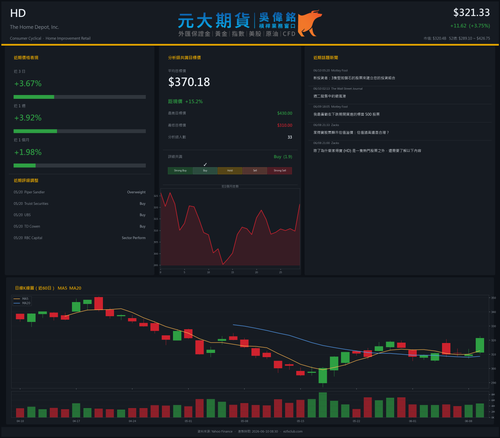Click the $430.00 high target value
The height and width of the screenshot is (438, 500).
point(285,113)
